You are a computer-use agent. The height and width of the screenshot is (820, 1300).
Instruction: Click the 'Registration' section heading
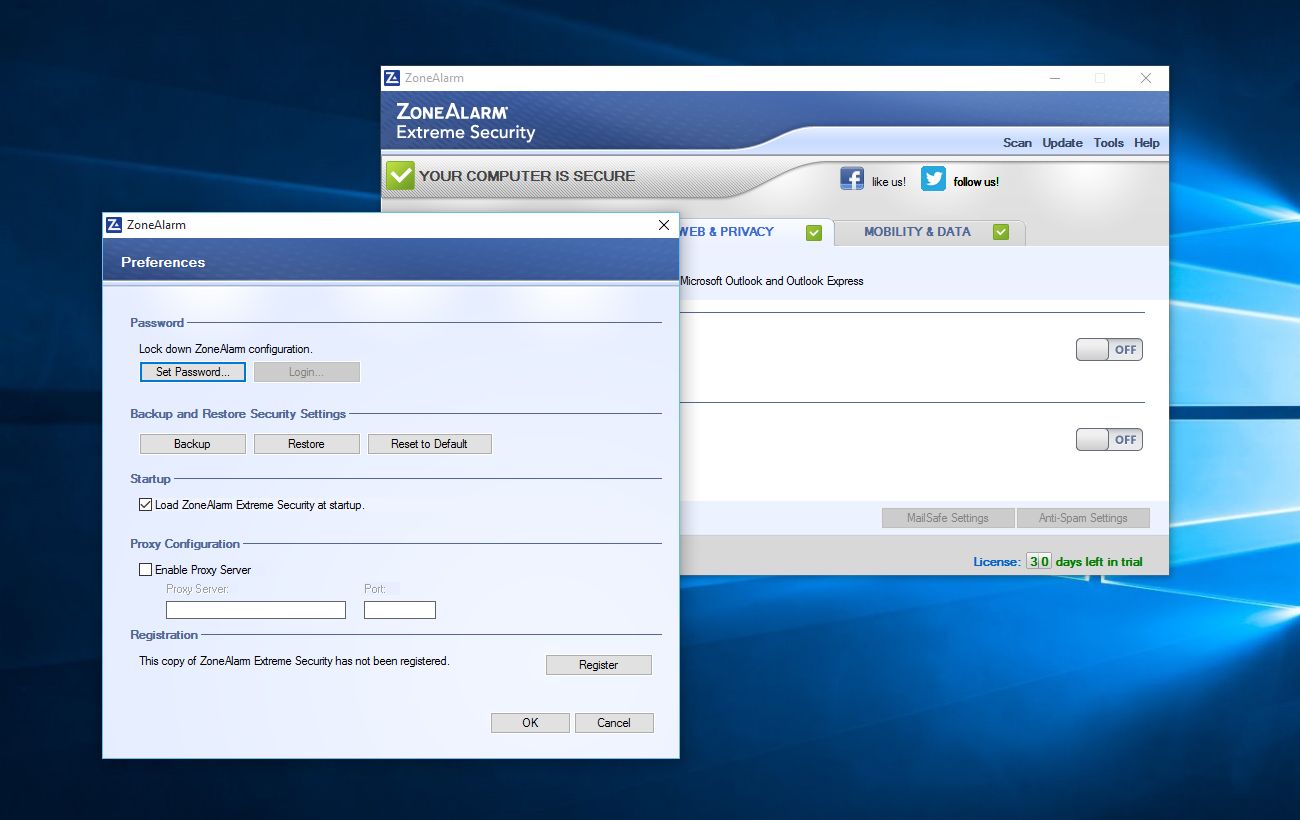[x=164, y=635]
